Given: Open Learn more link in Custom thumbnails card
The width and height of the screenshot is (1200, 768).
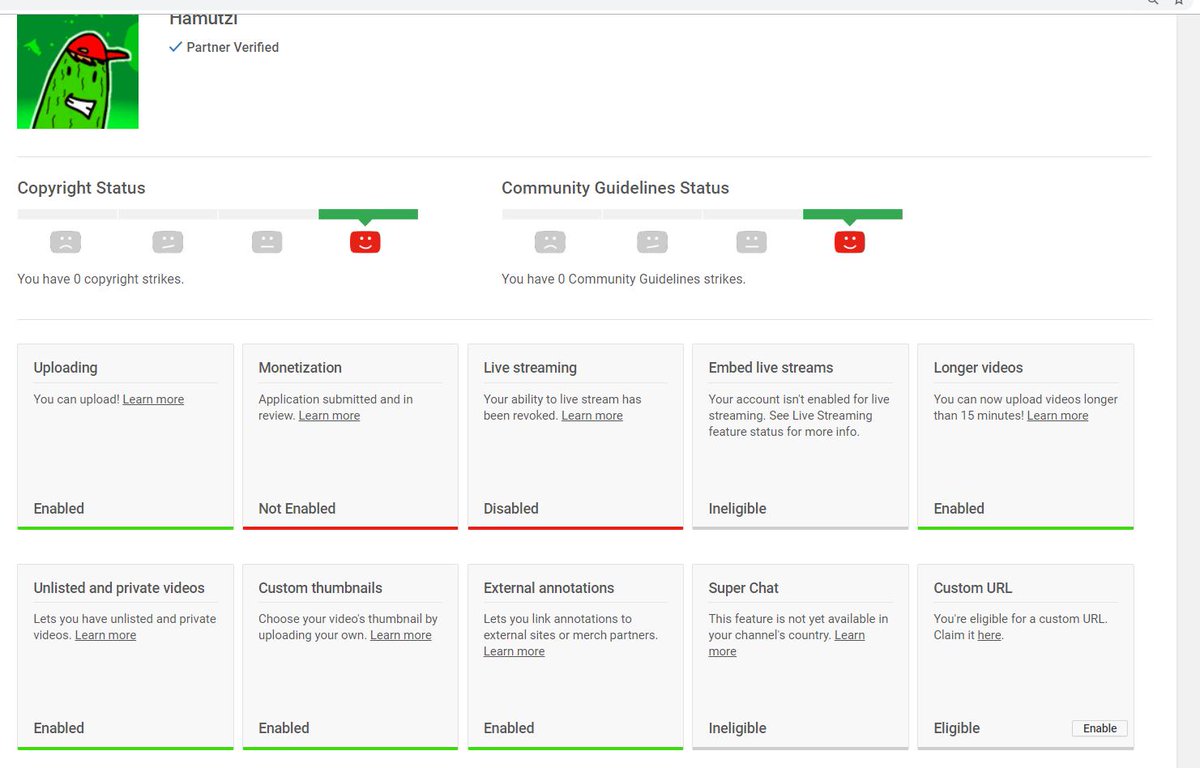Looking at the screenshot, I should (401, 635).
